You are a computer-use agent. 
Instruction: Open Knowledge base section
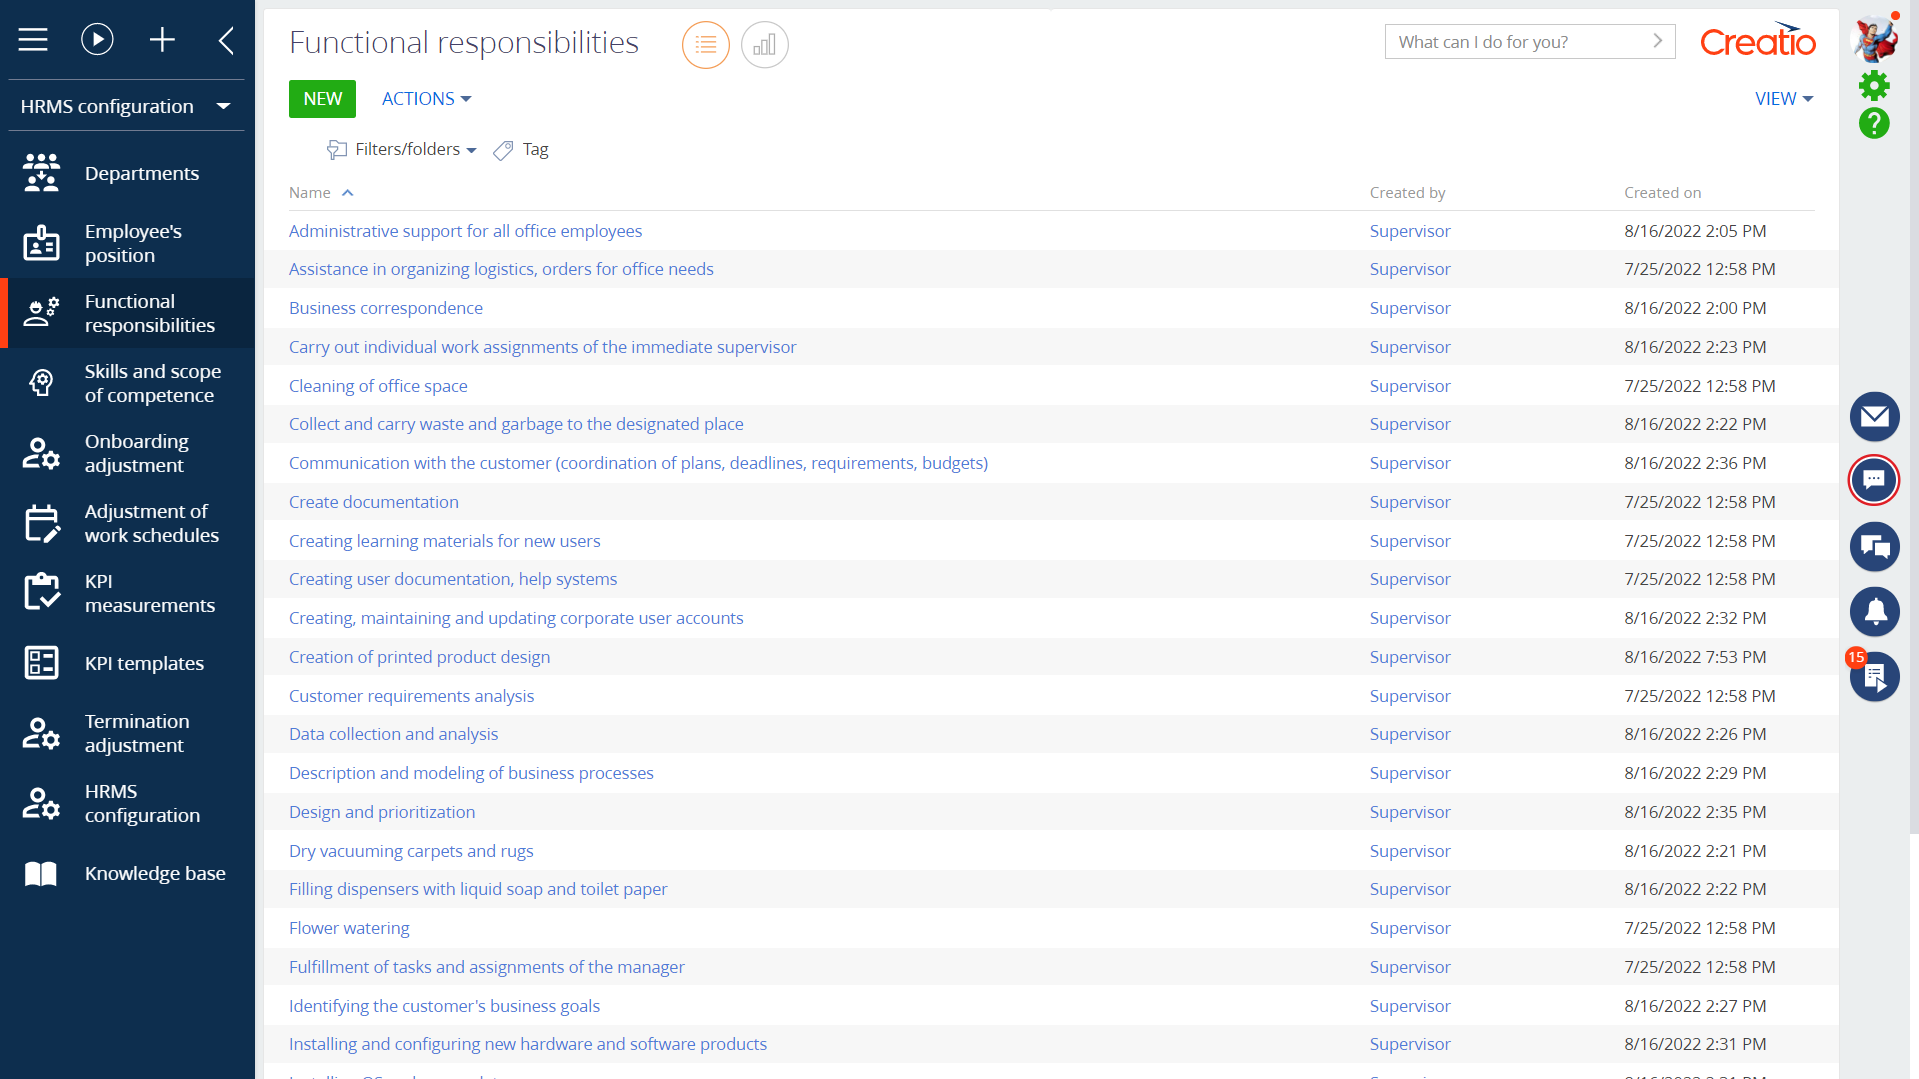(x=155, y=872)
